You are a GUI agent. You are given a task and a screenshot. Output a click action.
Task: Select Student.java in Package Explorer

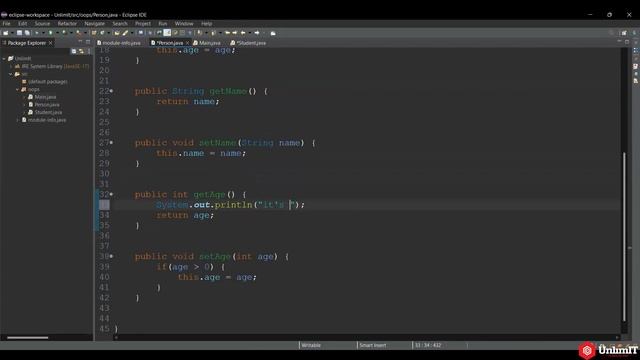pos(48,112)
